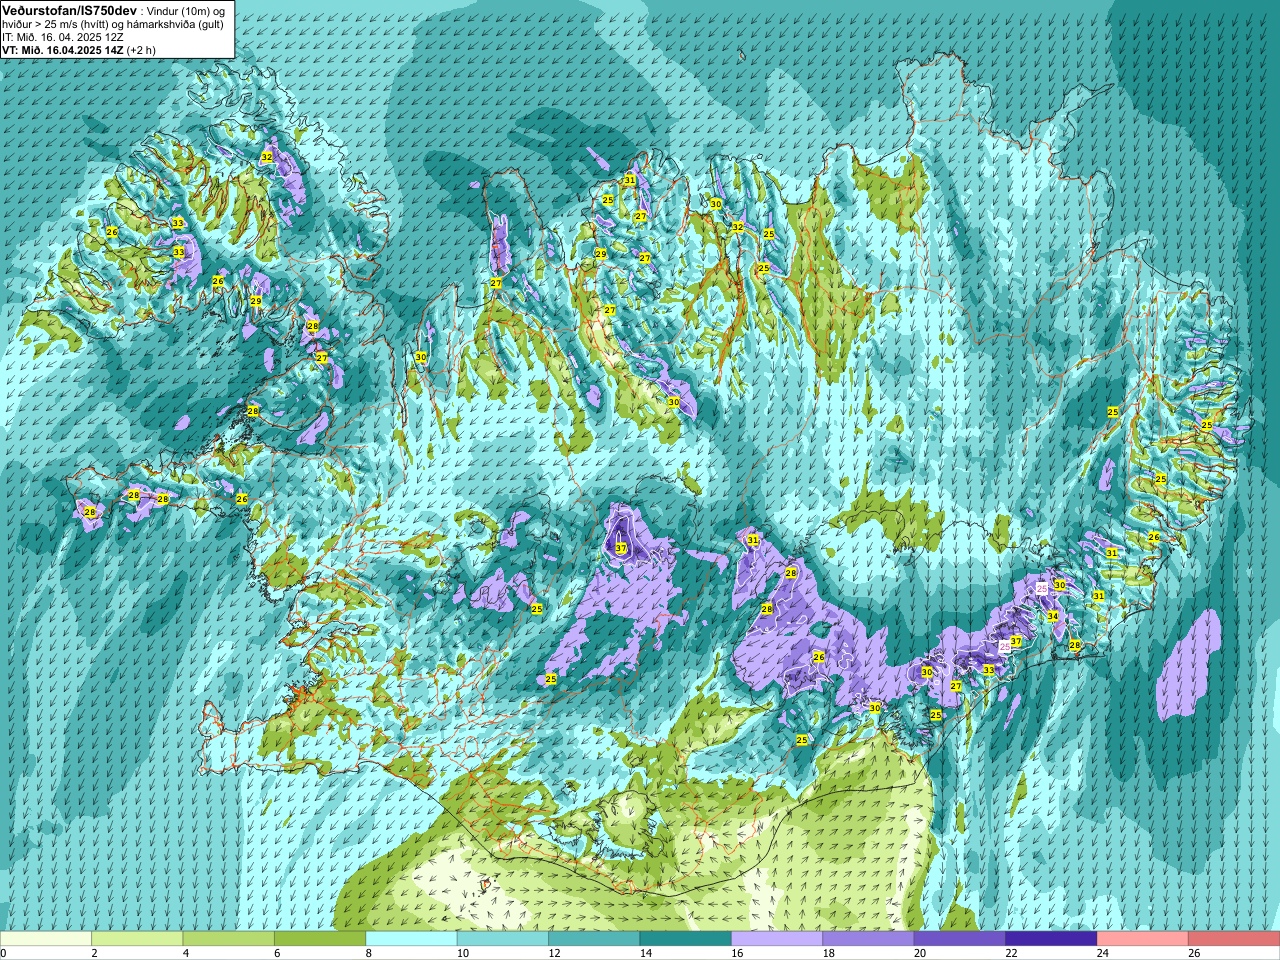
Task: Pick the 10–12 m/s aqua legend swatch
Action: point(503,939)
